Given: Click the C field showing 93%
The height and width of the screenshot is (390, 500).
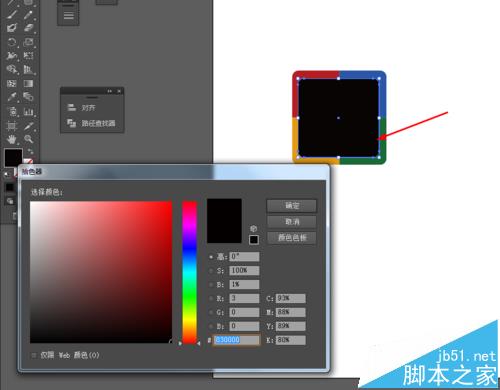Looking at the screenshot, I should [290, 298].
